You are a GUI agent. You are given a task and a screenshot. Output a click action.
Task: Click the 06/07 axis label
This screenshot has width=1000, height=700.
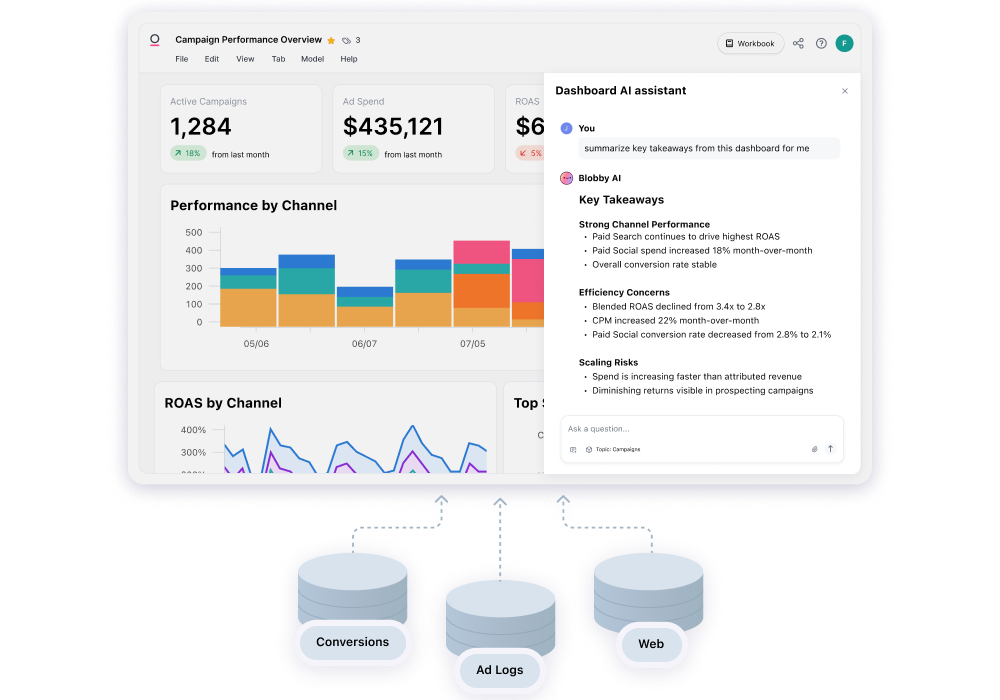364,344
